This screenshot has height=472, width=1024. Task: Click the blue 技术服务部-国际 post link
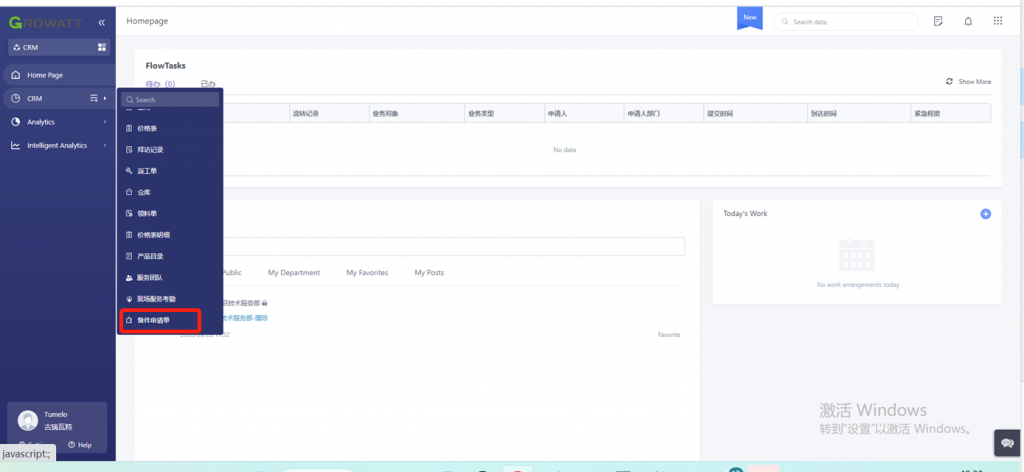tap(246, 318)
